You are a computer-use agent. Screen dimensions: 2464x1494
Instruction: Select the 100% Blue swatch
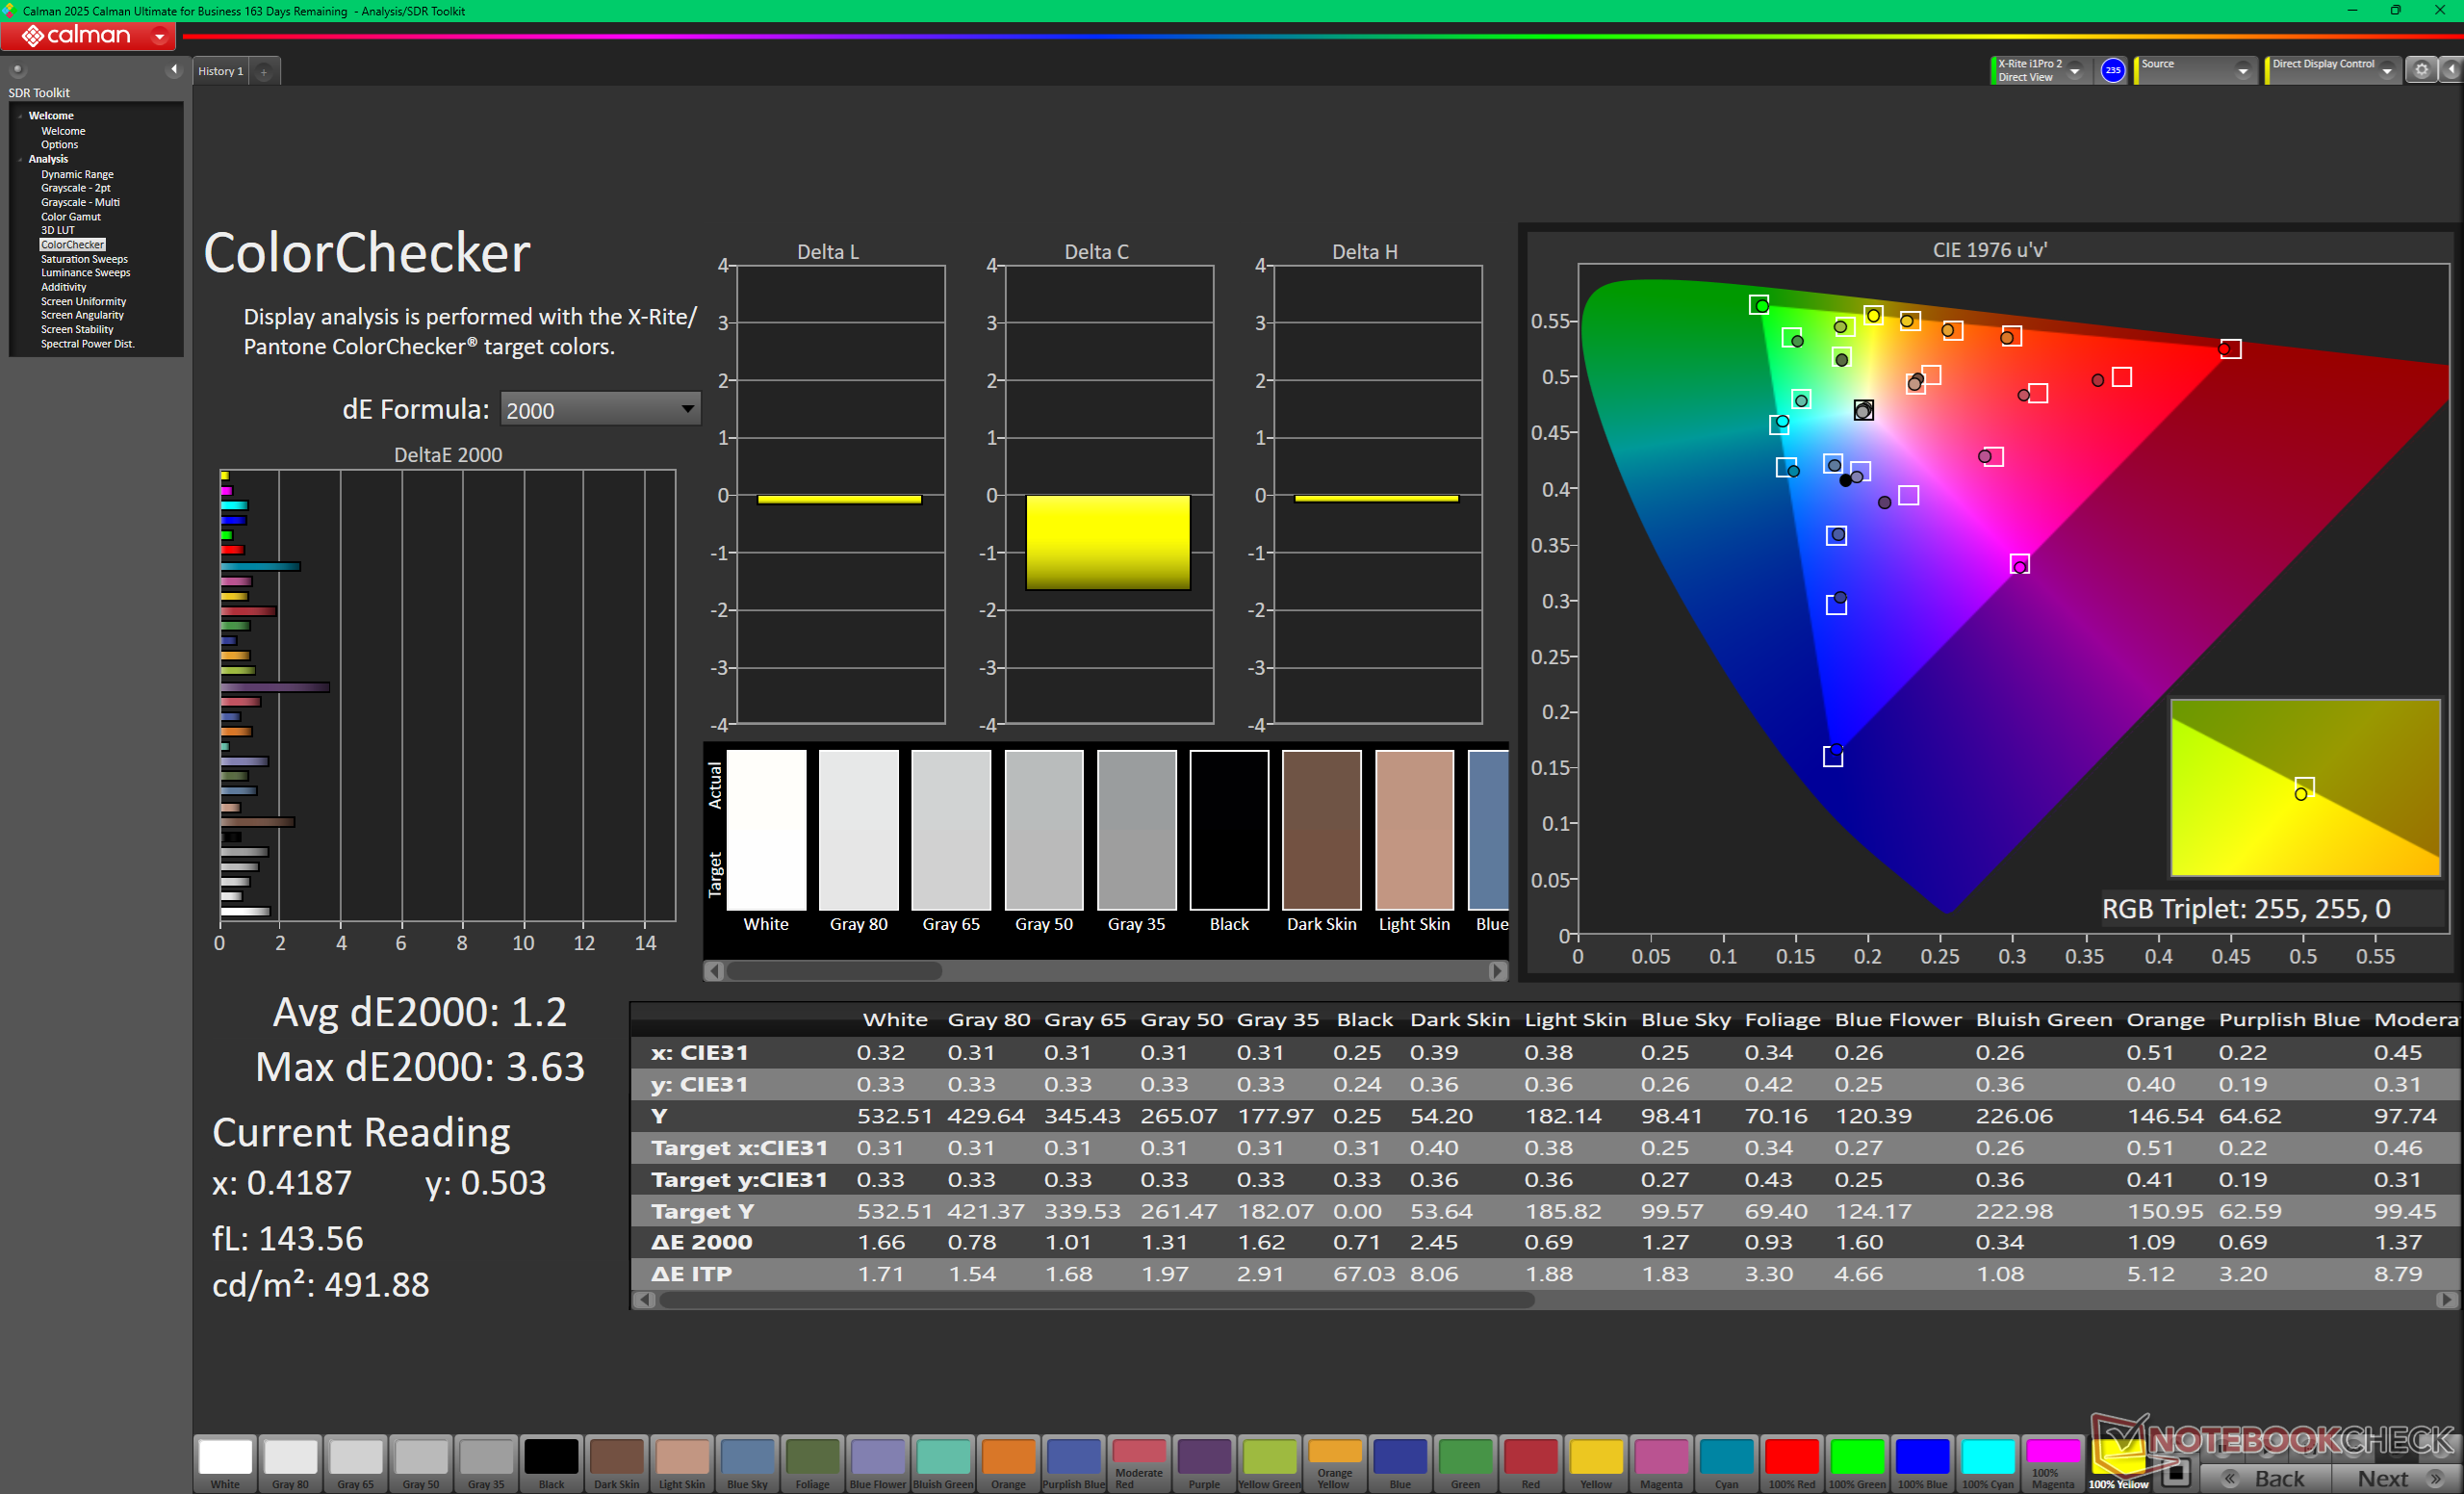tap(1923, 1464)
